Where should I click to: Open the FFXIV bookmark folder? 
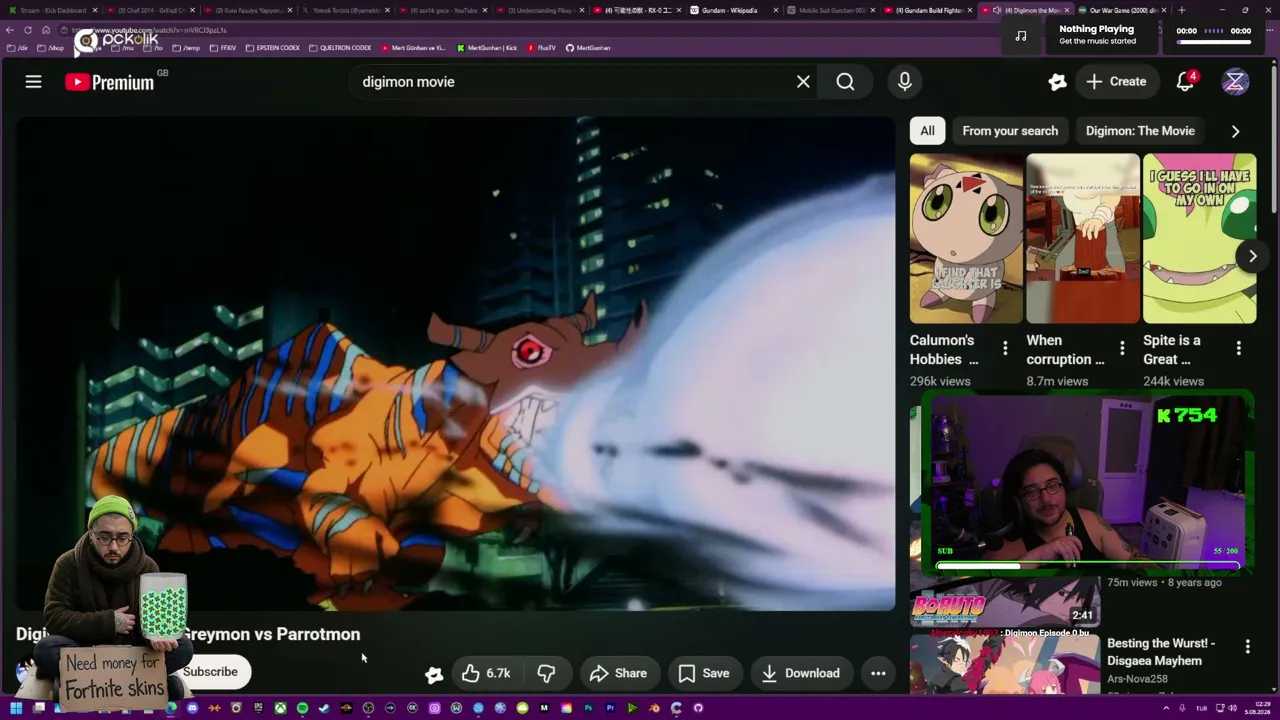223,48
